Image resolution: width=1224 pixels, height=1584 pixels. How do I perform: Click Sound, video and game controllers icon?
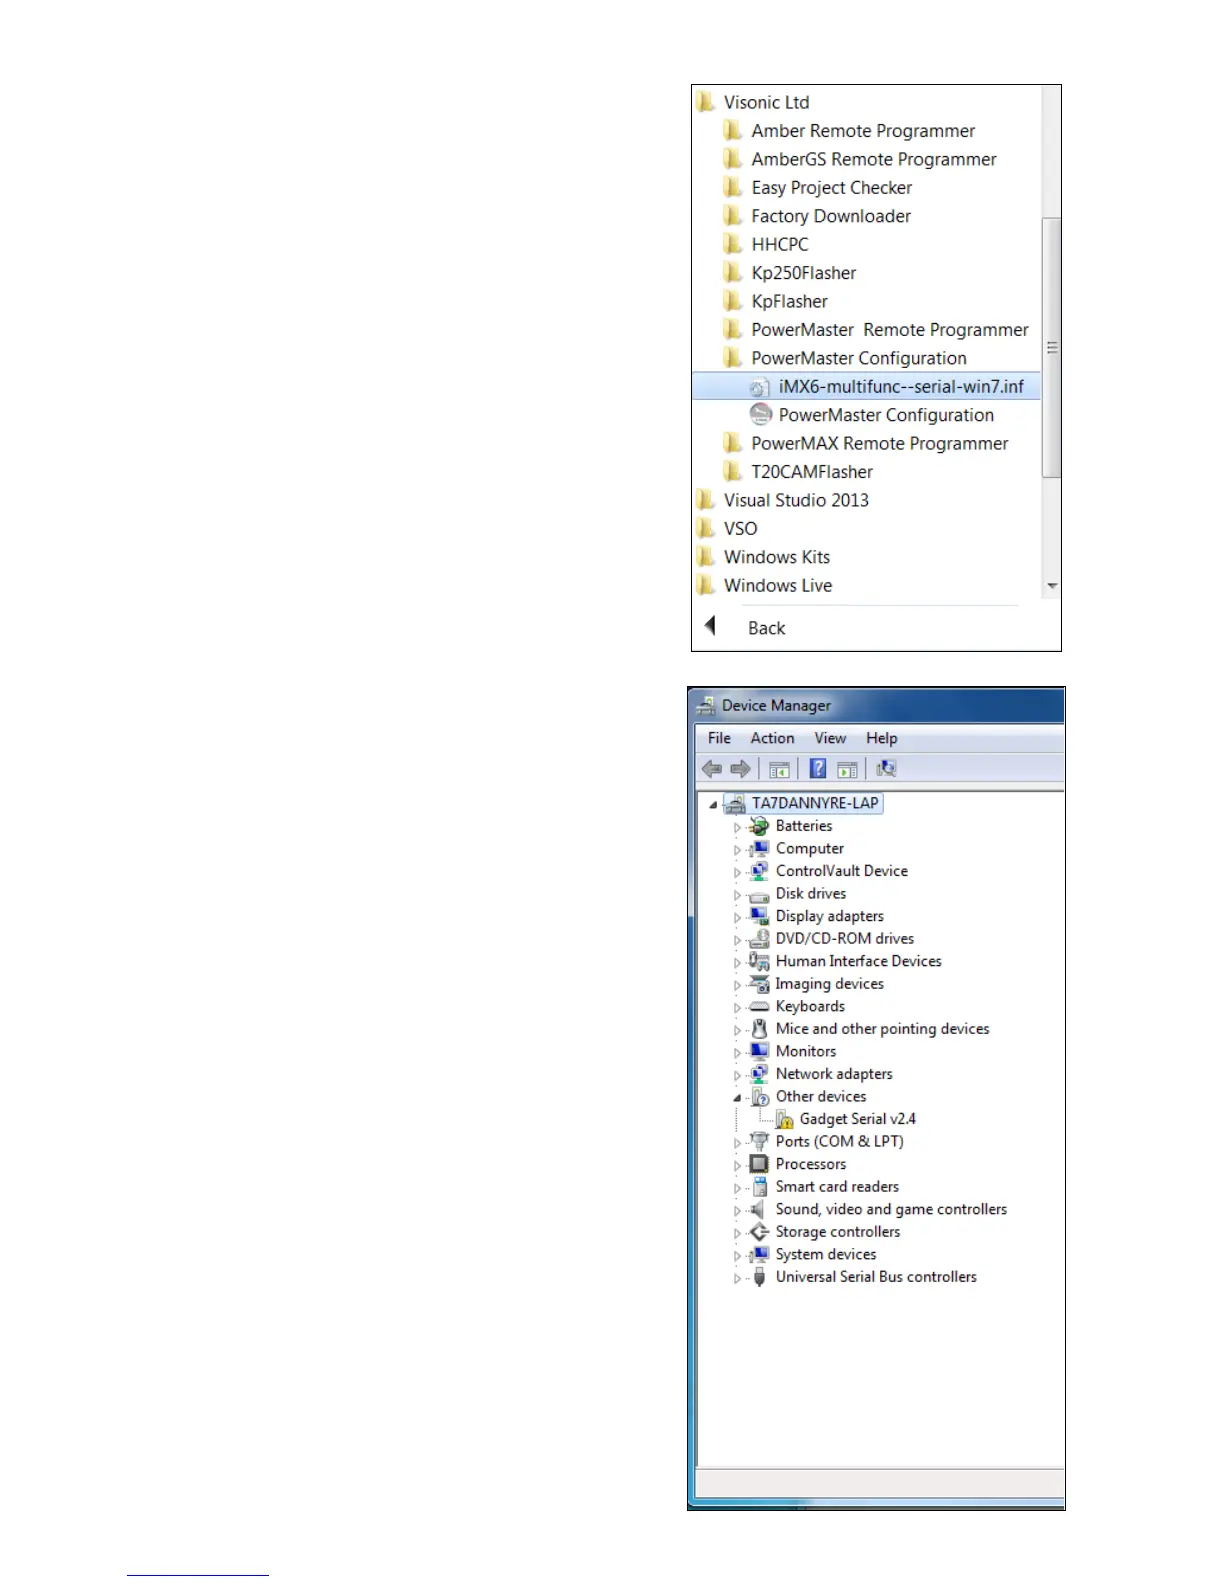[759, 1210]
